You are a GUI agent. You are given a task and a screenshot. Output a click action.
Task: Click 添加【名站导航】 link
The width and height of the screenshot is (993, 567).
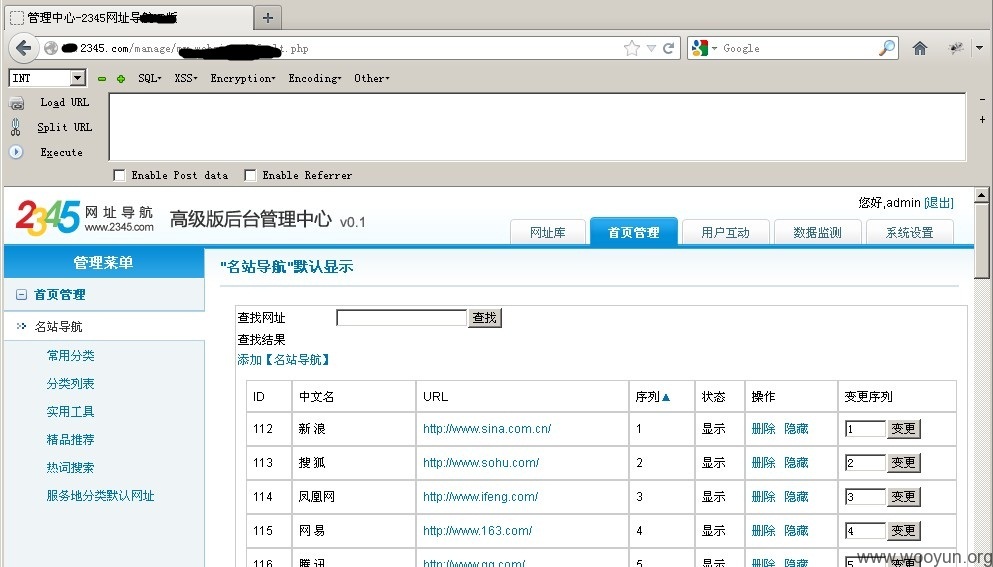coord(283,360)
